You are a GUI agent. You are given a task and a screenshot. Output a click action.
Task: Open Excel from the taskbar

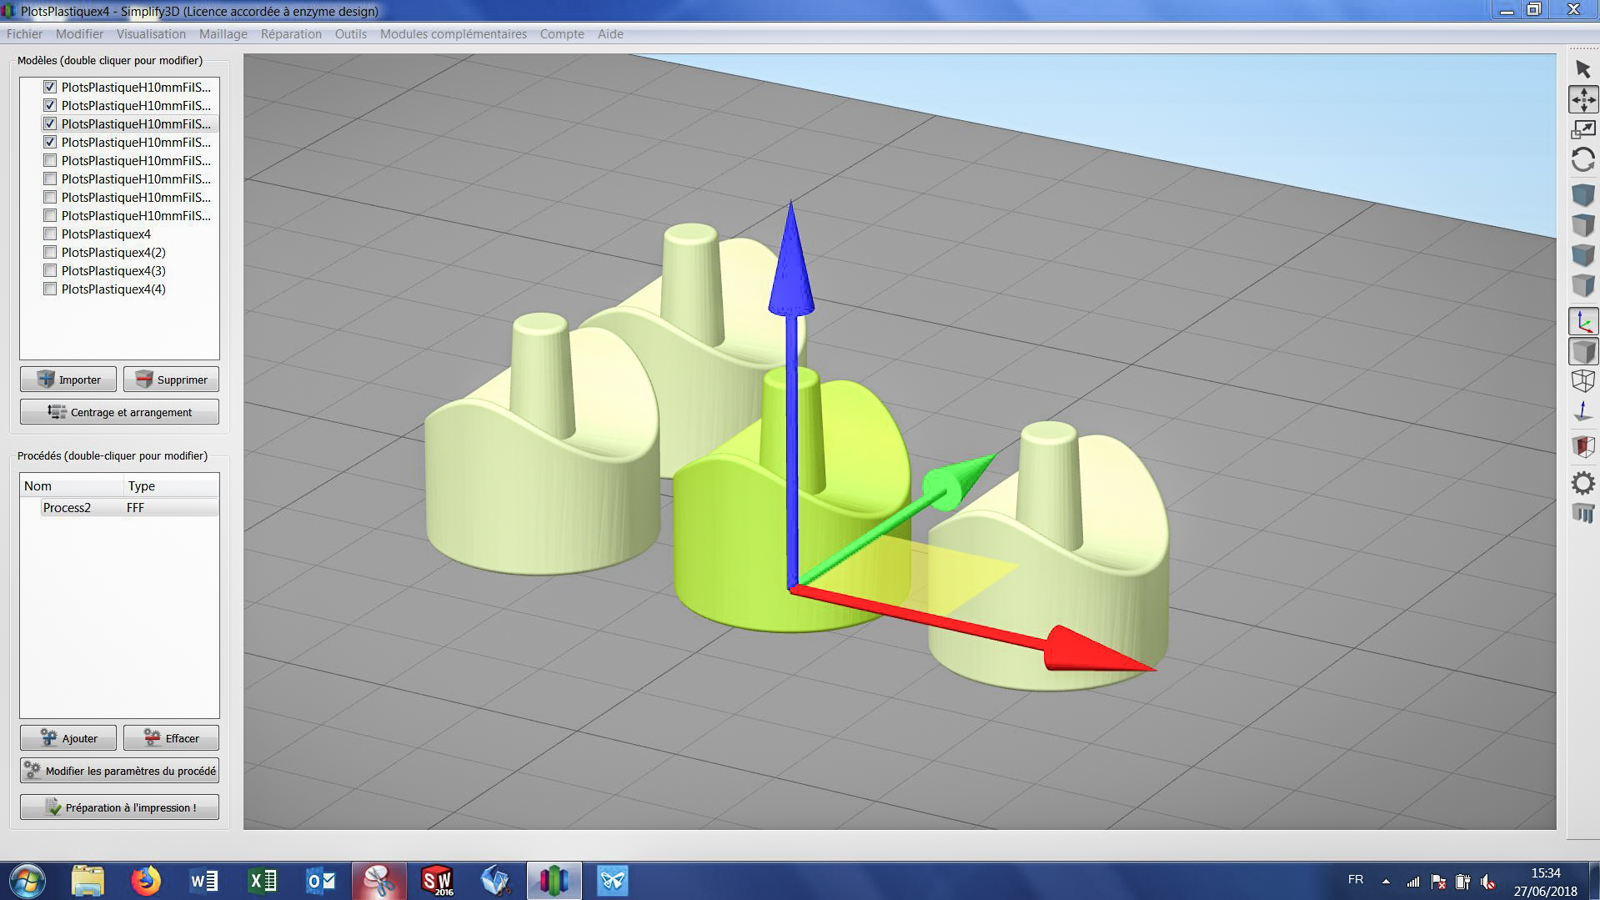click(x=262, y=881)
